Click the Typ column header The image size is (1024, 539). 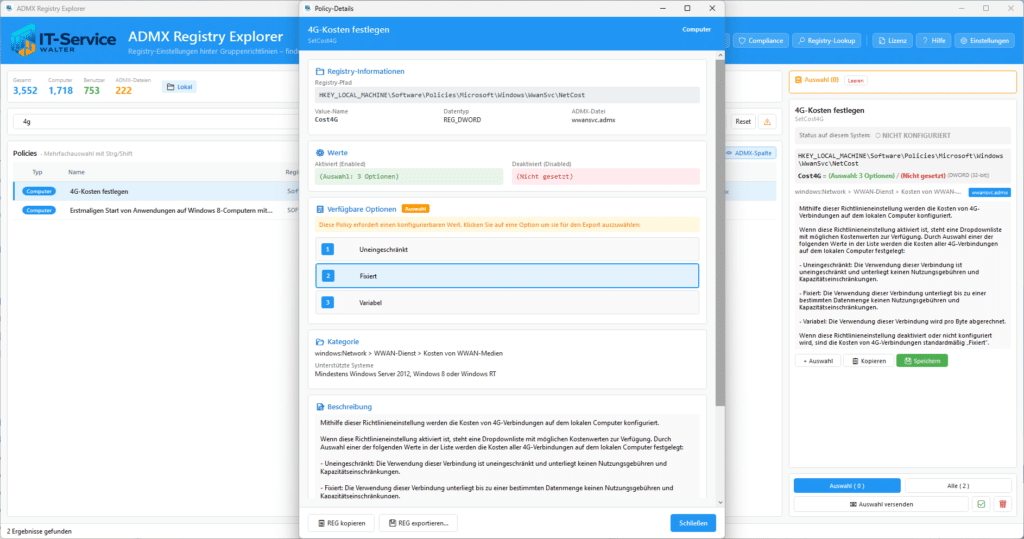[x=37, y=172]
